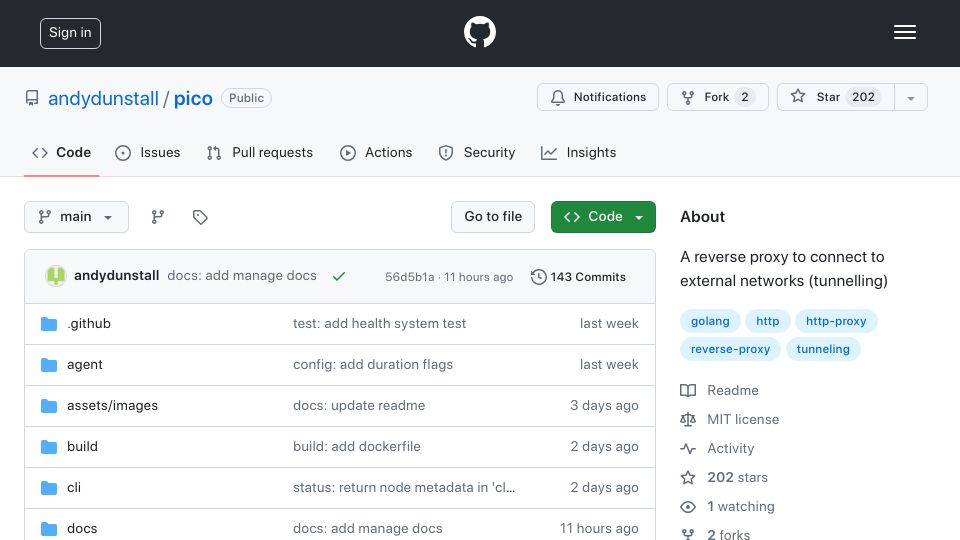960x540 pixels.
Task: Click the Readme book icon
Action: point(688,391)
